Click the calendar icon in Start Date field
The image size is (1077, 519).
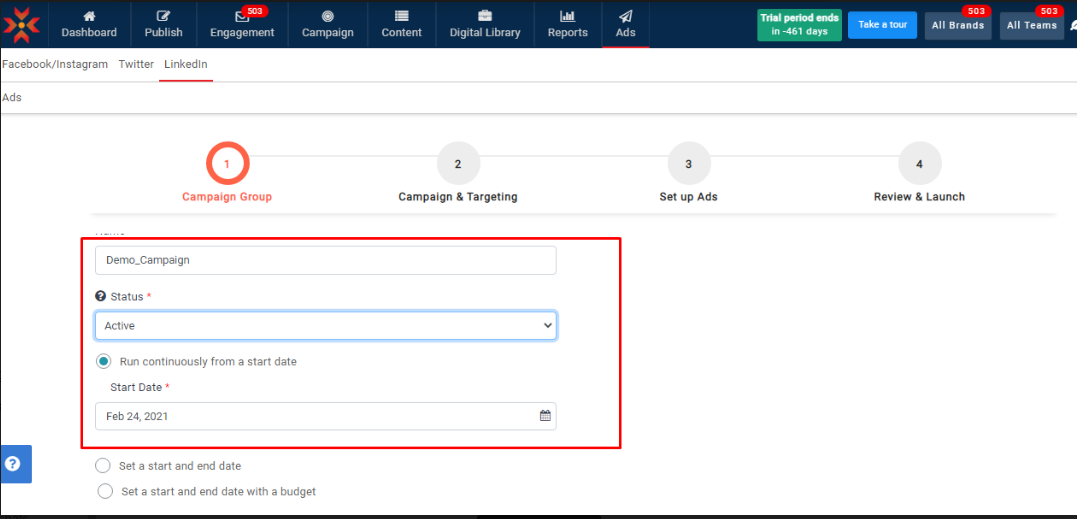point(545,416)
